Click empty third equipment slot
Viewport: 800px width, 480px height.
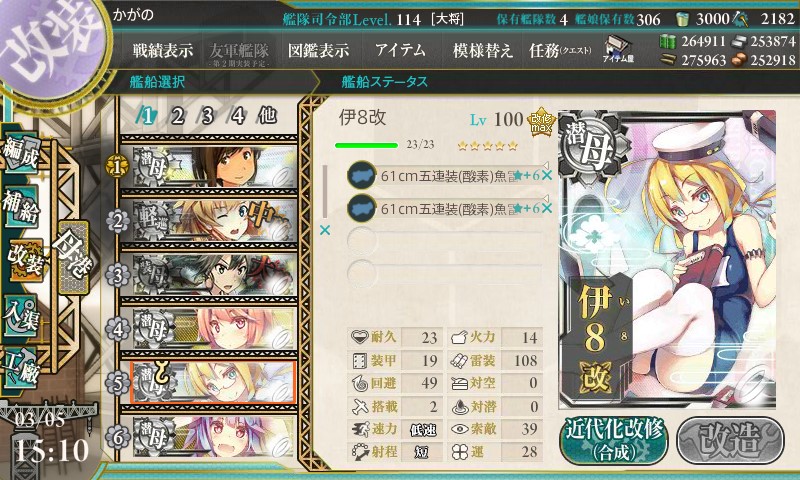[444, 241]
